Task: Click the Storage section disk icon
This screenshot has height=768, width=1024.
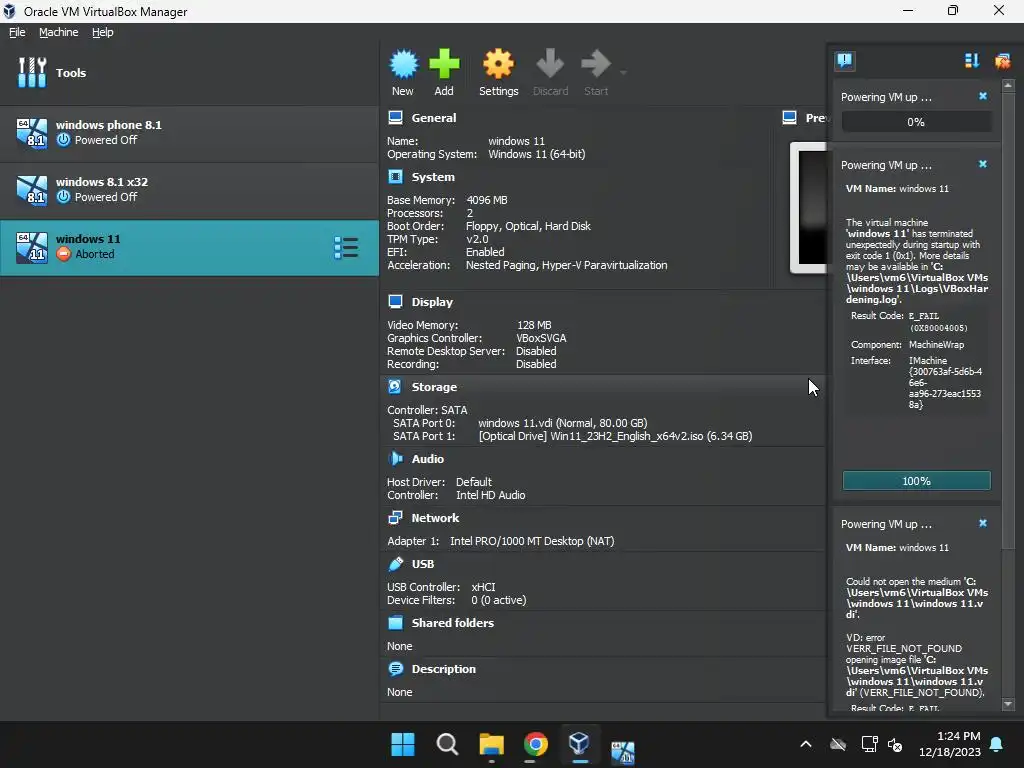Action: coord(395,387)
